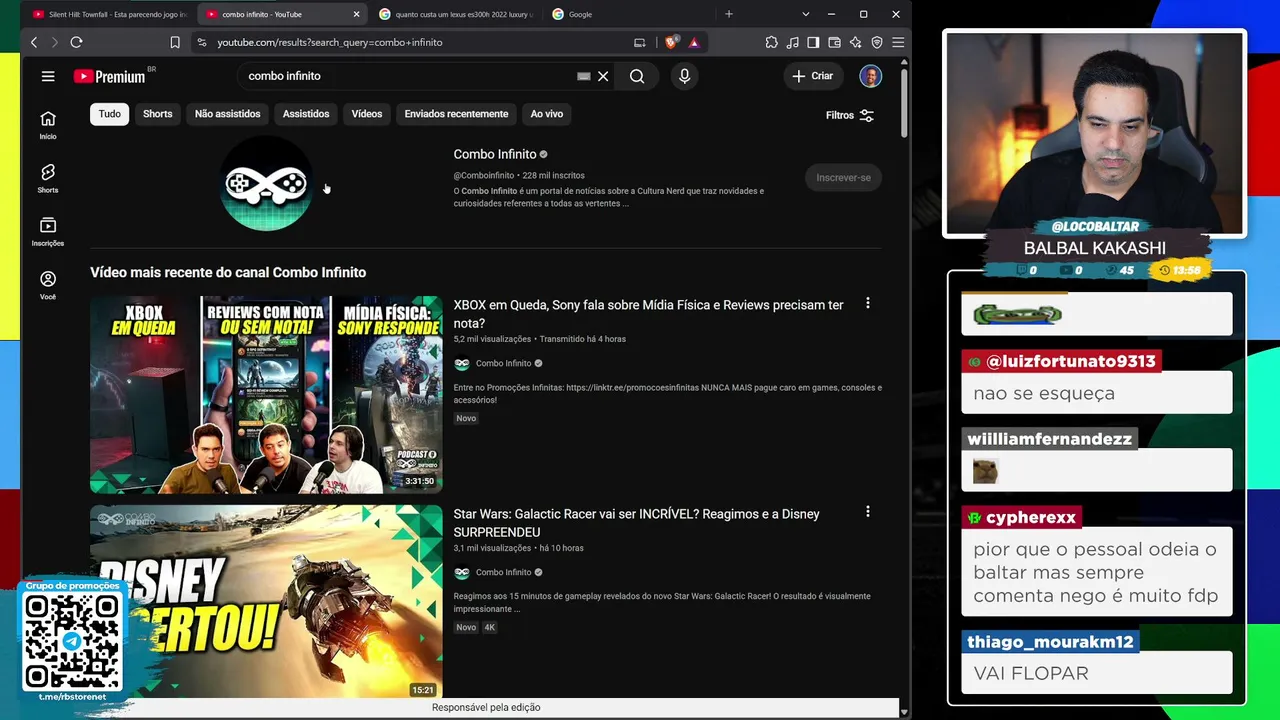This screenshot has width=1280, height=720.
Task: Switch to the Google tab
Action: click(628, 14)
